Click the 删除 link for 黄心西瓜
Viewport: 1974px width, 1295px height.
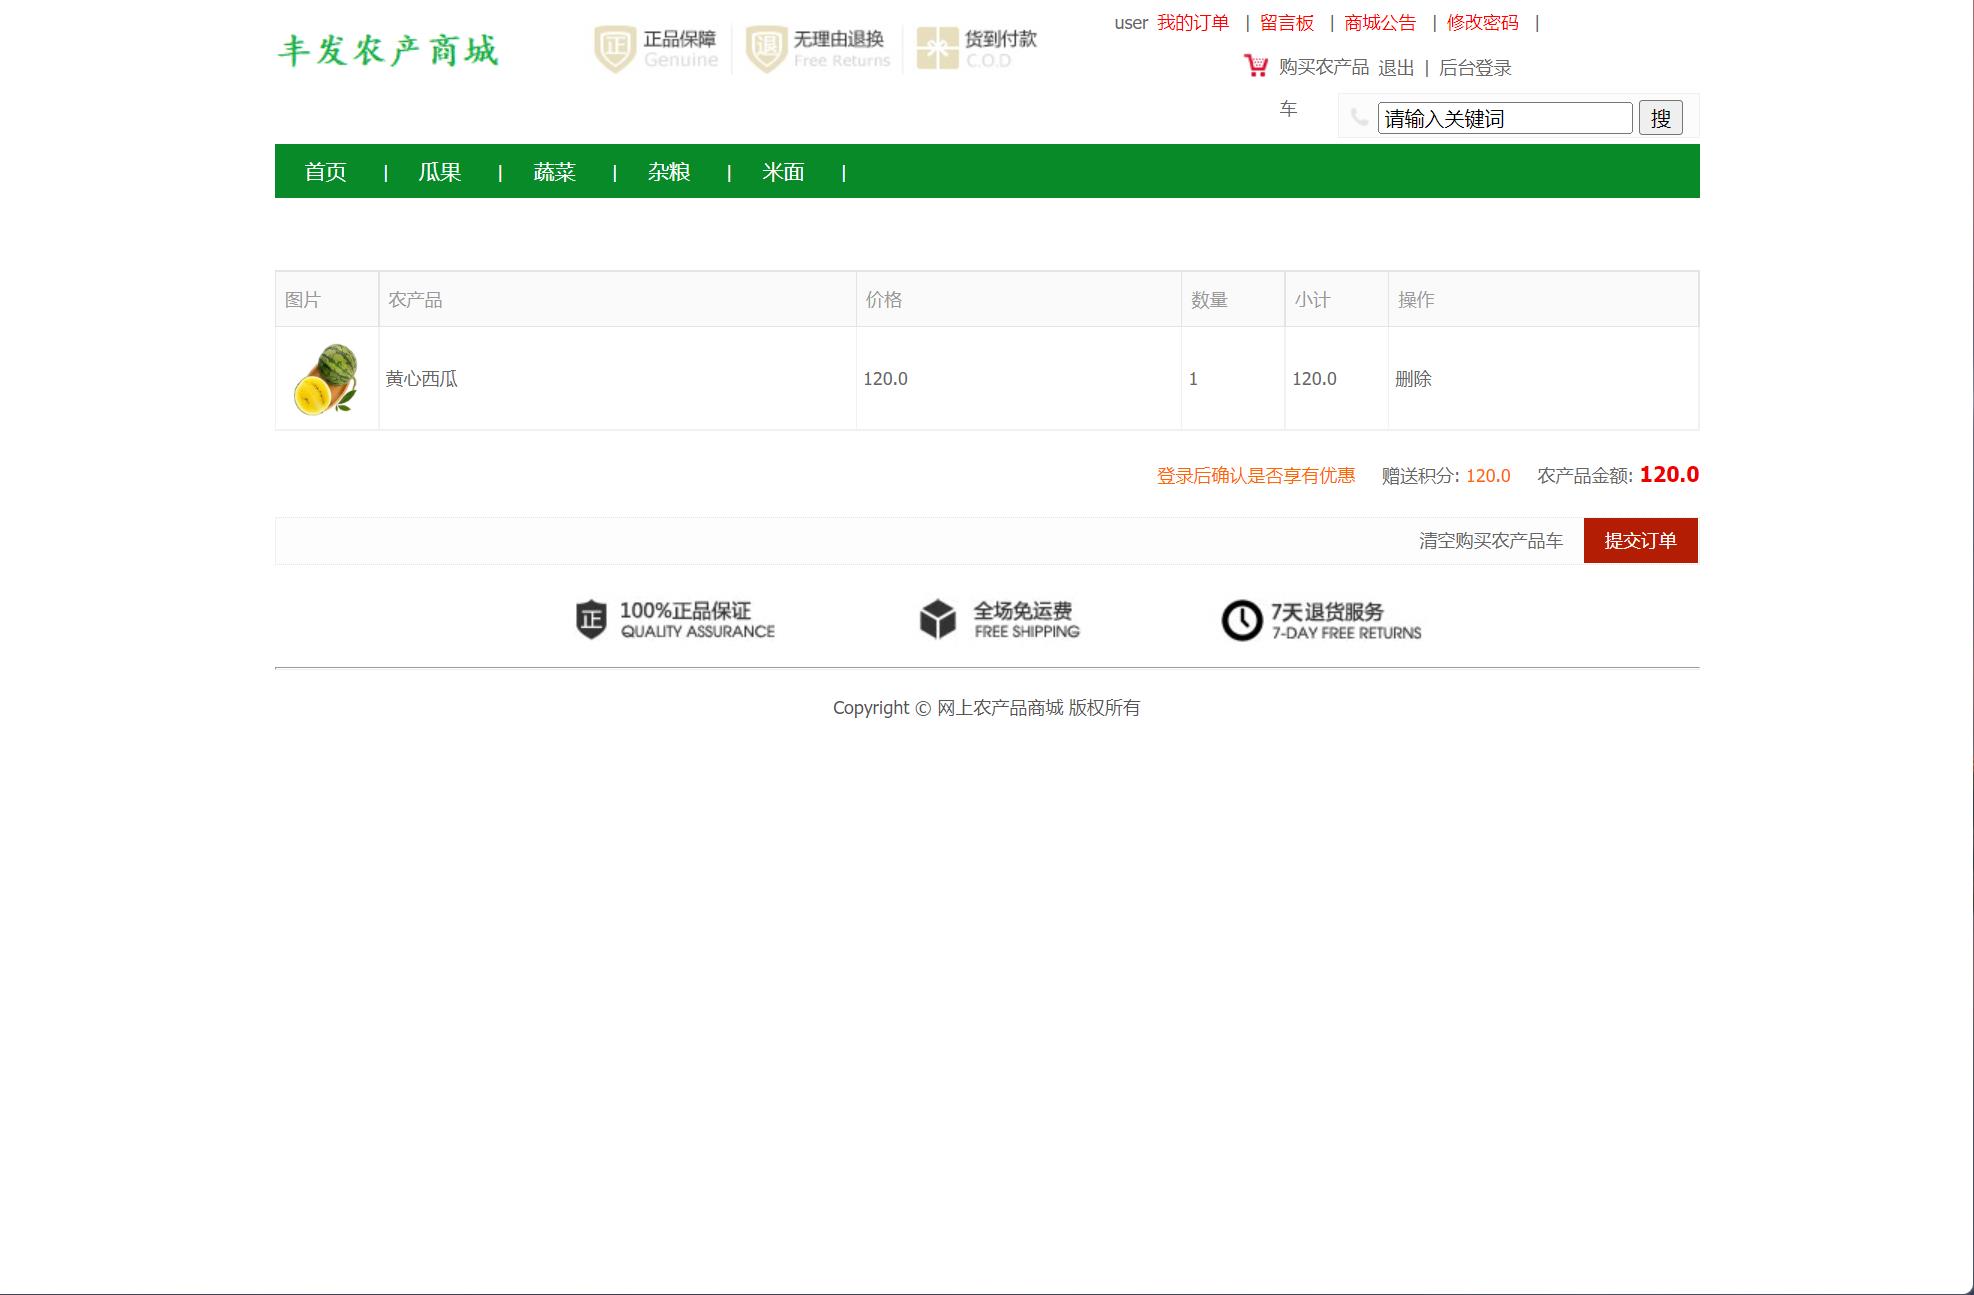coord(1410,378)
